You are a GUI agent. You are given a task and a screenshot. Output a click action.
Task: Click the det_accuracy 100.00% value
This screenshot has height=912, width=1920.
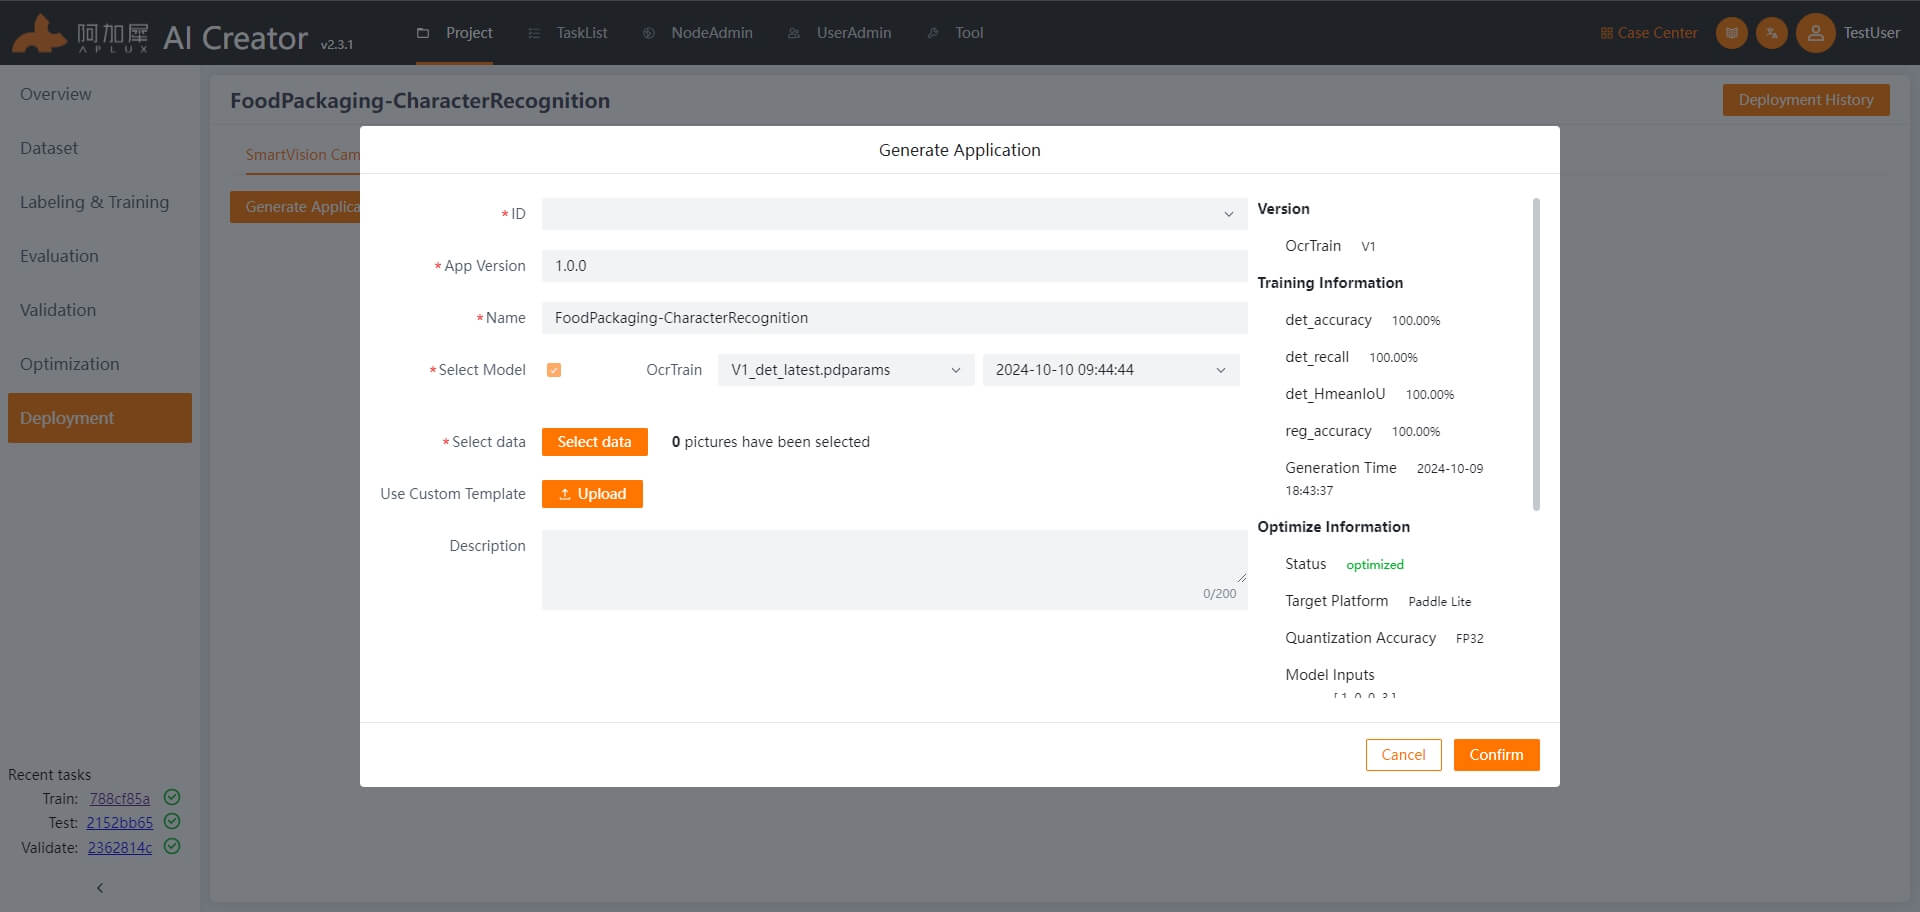[1416, 321]
